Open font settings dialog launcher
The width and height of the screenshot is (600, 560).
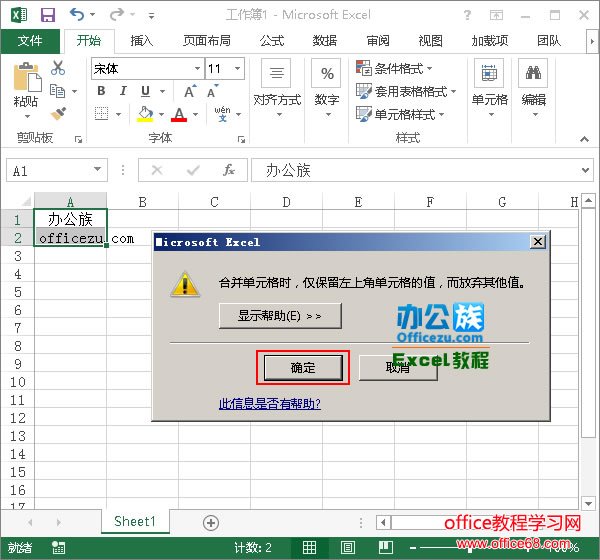click(x=241, y=139)
